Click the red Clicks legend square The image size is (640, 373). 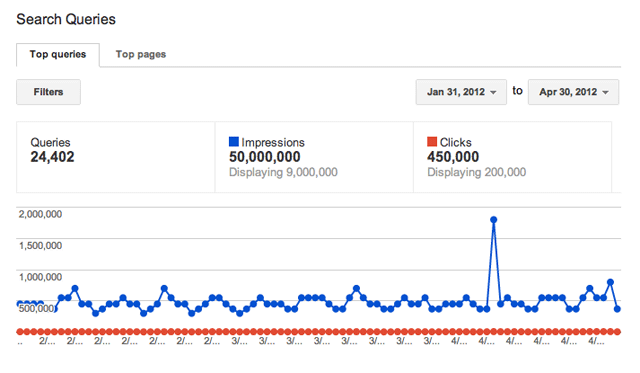pyautogui.click(x=432, y=142)
